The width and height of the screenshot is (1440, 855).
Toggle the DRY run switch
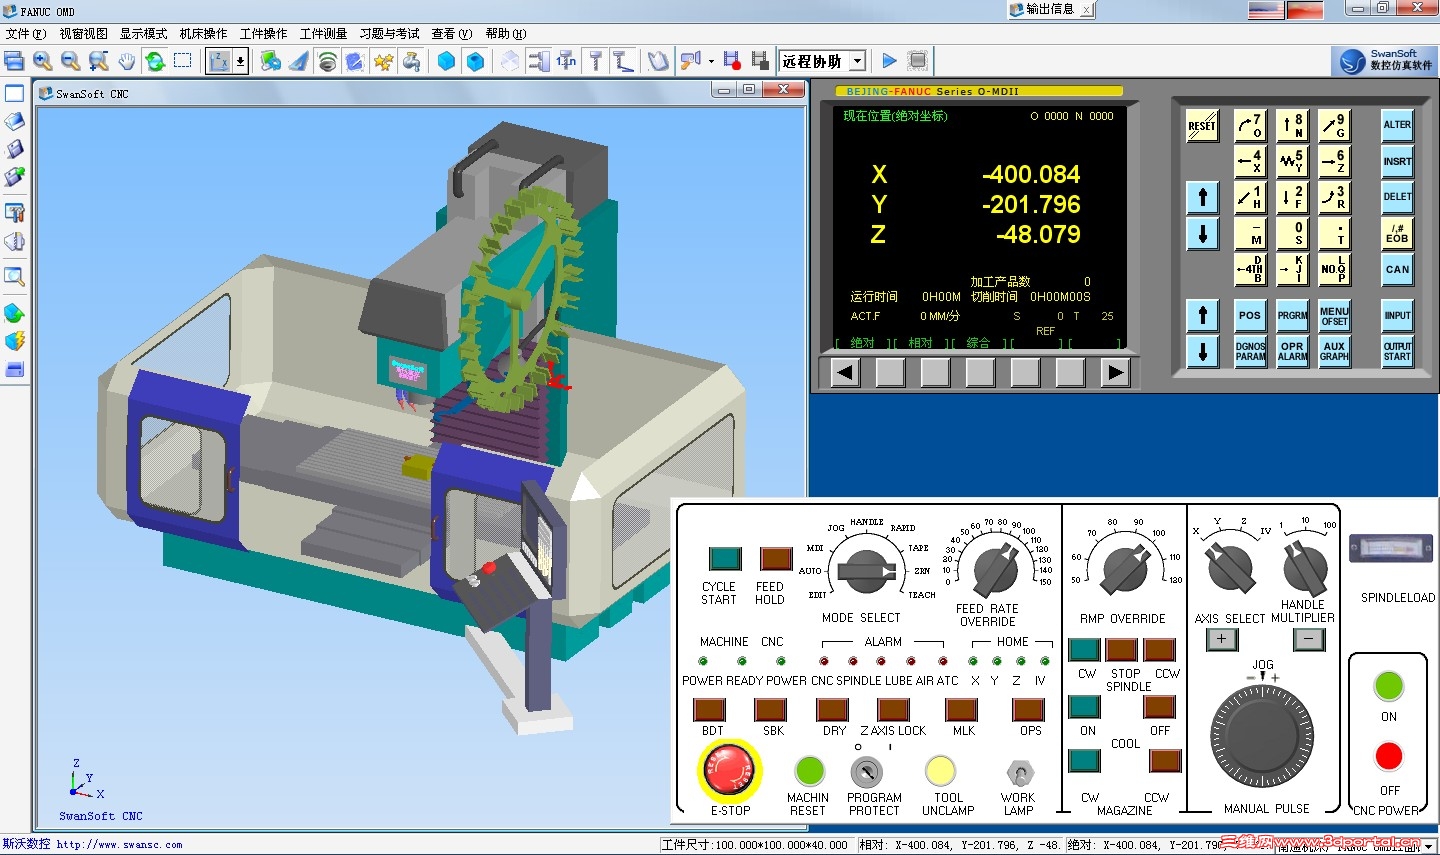click(832, 710)
